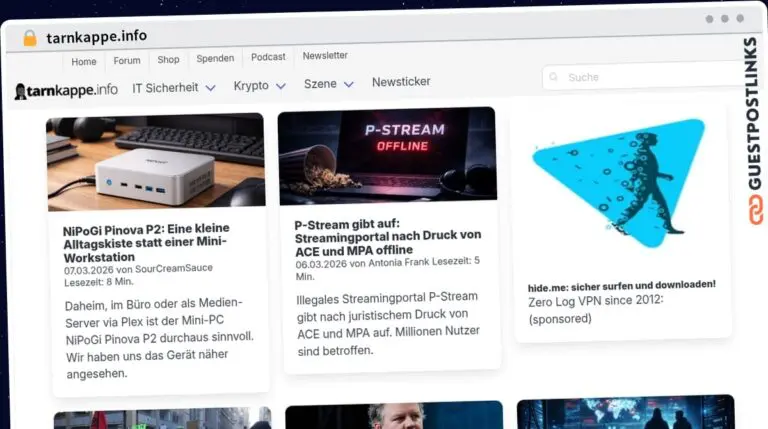Open the Newsletter link
Screen dimensions: 768x429
pos(325,55)
